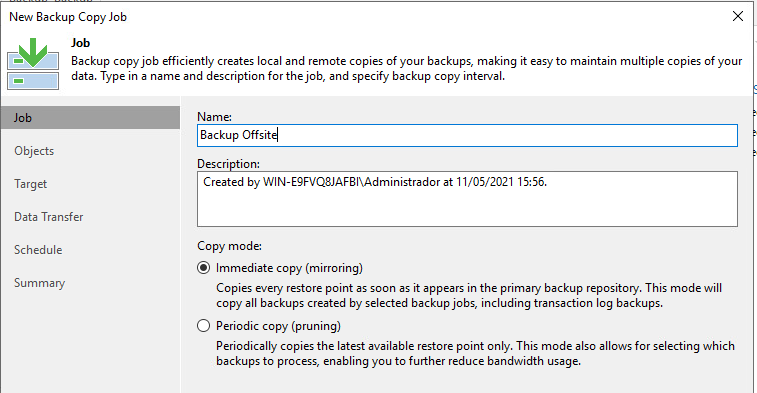Image resolution: width=757 pixels, height=393 pixels.
Task: Click inside the Description text box
Action: pos(467,199)
